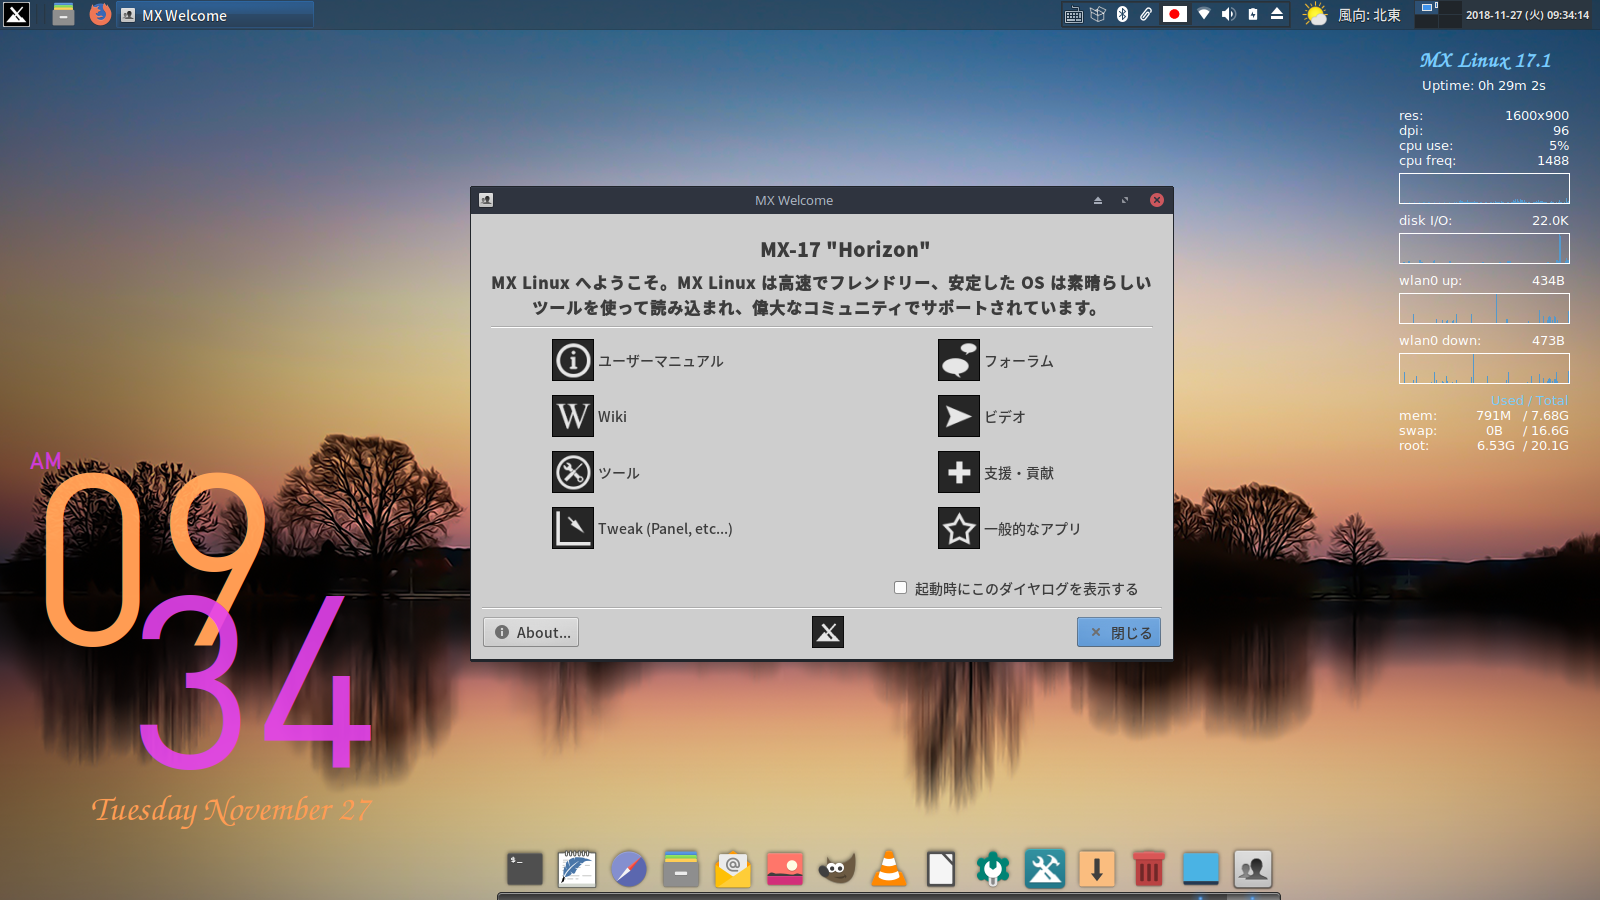This screenshot has width=1600, height=900.
Task: Click the keyboard tray icon
Action: (x=1074, y=14)
